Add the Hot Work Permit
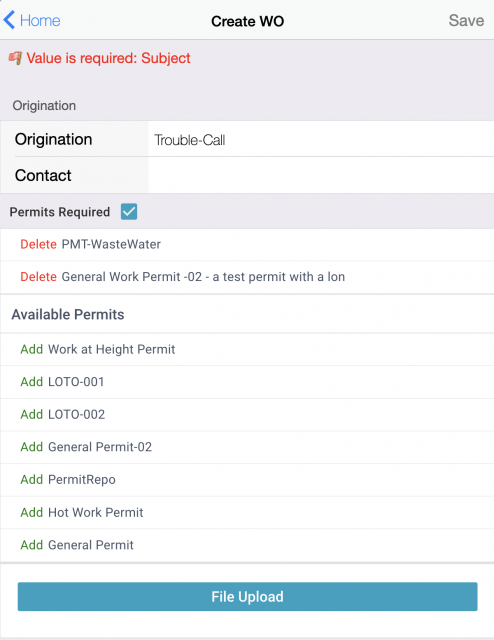The width and height of the screenshot is (494, 640). click(x=31, y=512)
